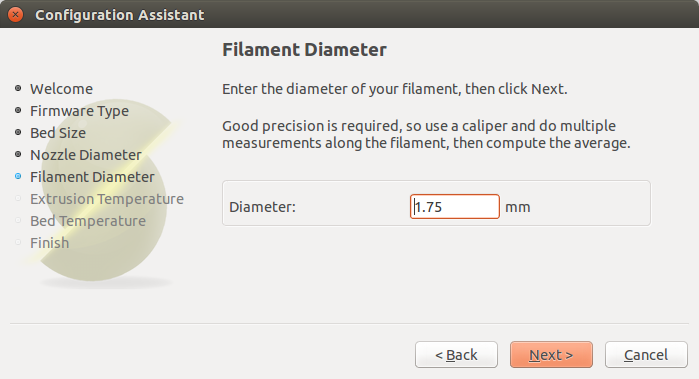Viewport: 699px width, 379px height.
Task: Go back with the Back button
Action: 456,355
